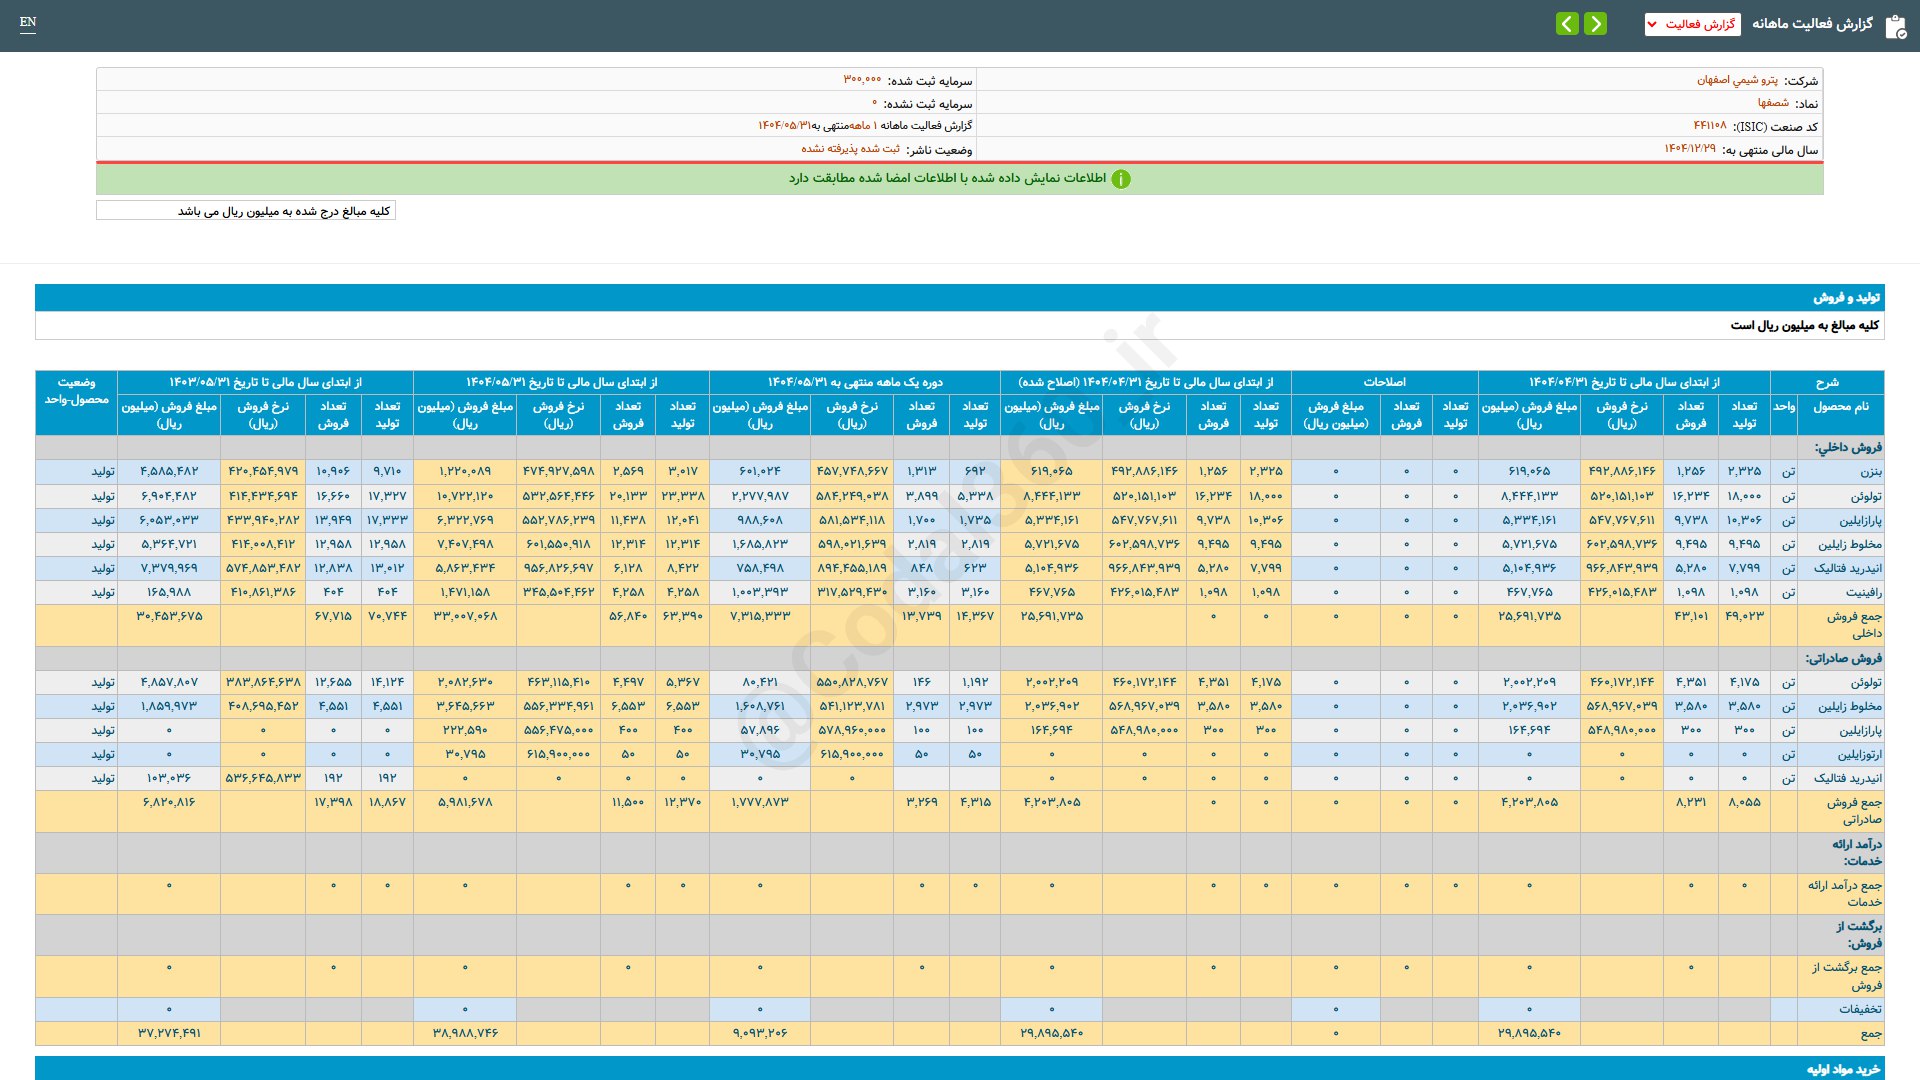Open the گزارش فعالیت dropdown

point(1692,24)
